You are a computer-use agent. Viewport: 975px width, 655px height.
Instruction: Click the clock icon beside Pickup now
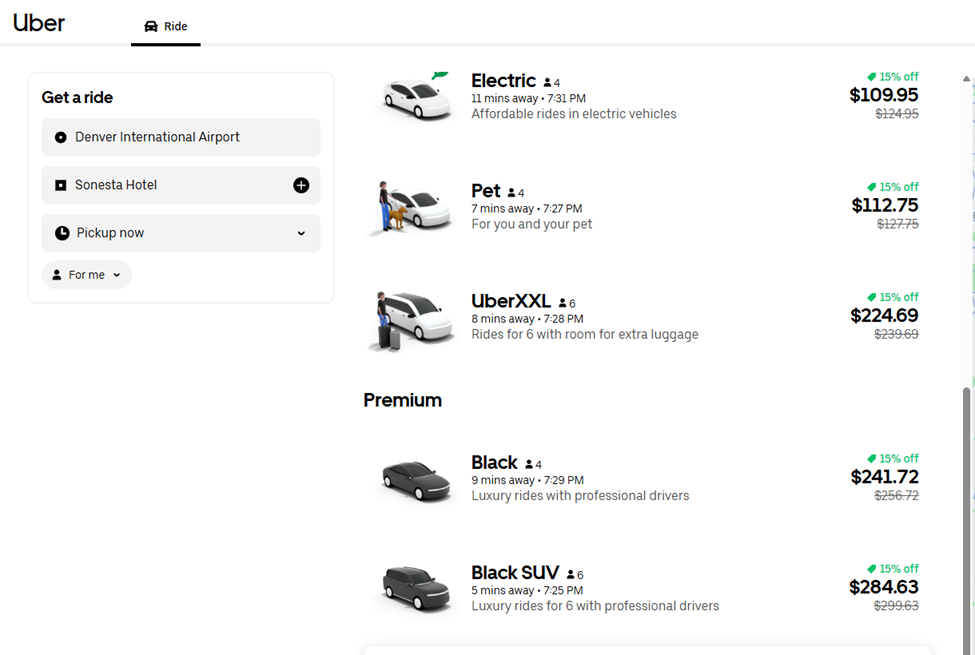pos(62,233)
